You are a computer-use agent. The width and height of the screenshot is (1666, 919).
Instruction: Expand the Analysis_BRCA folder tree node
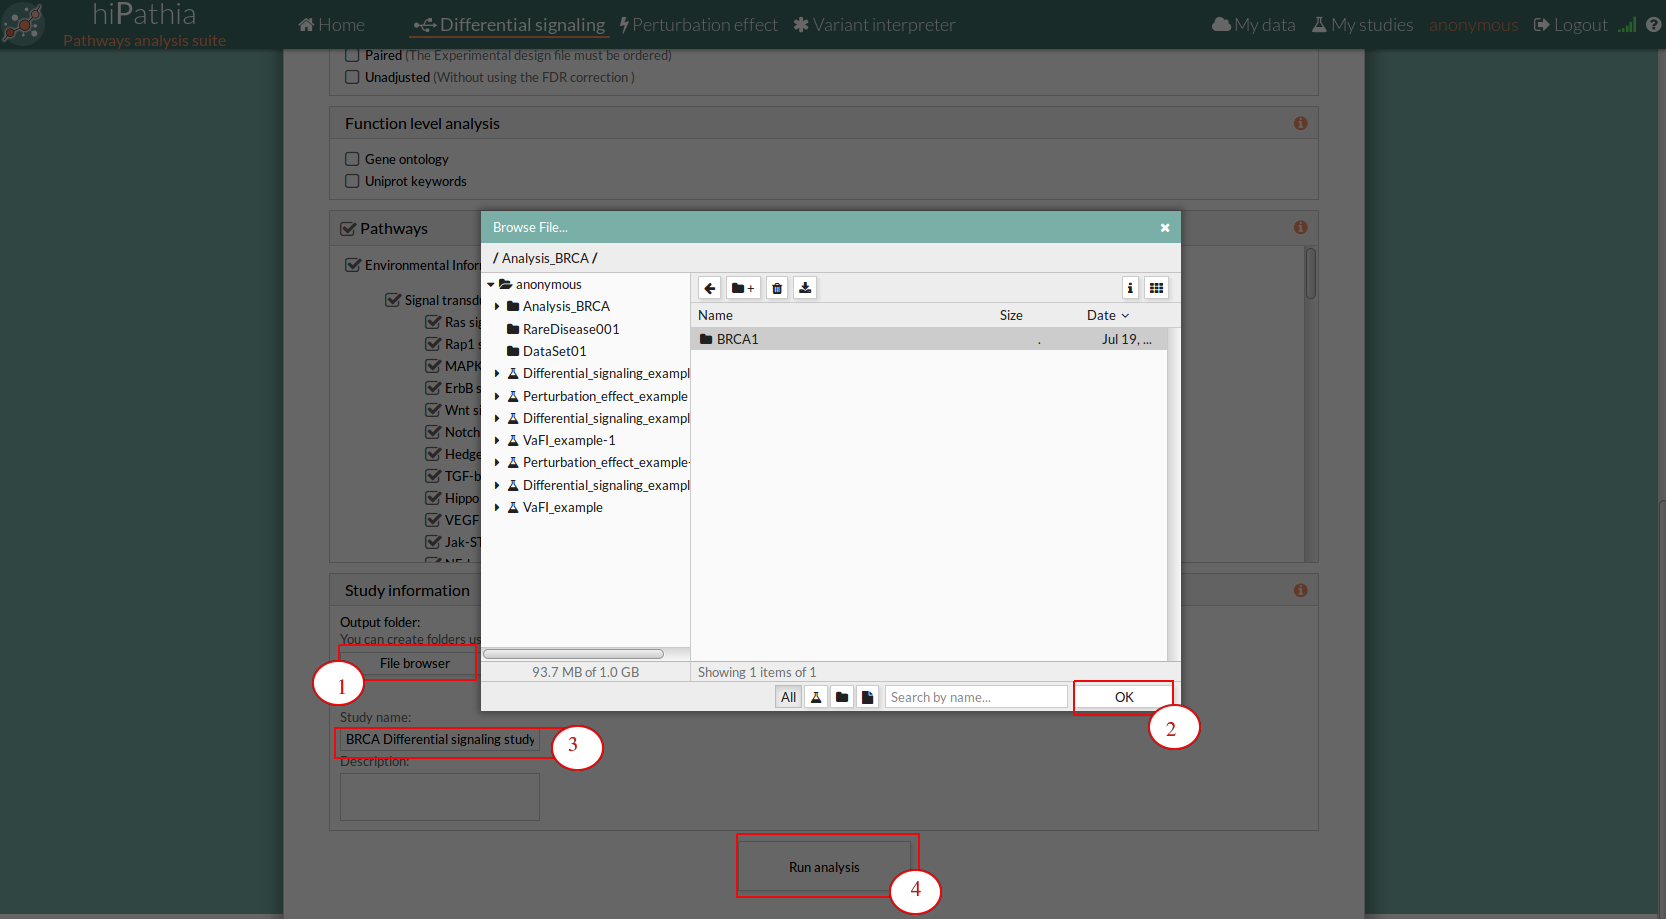pos(497,307)
